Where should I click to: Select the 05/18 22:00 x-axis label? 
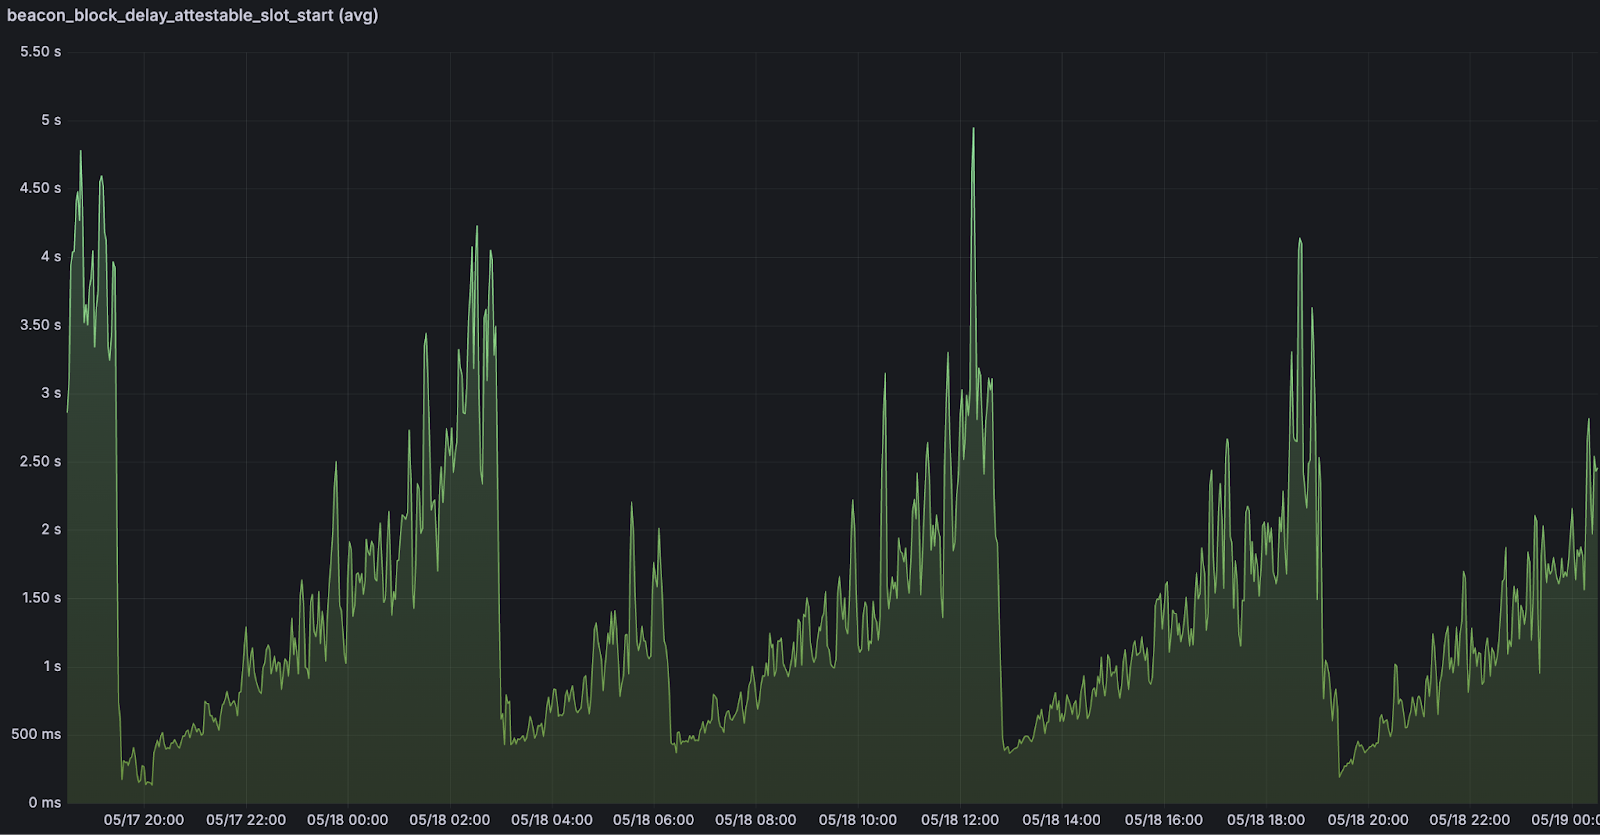1469,820
